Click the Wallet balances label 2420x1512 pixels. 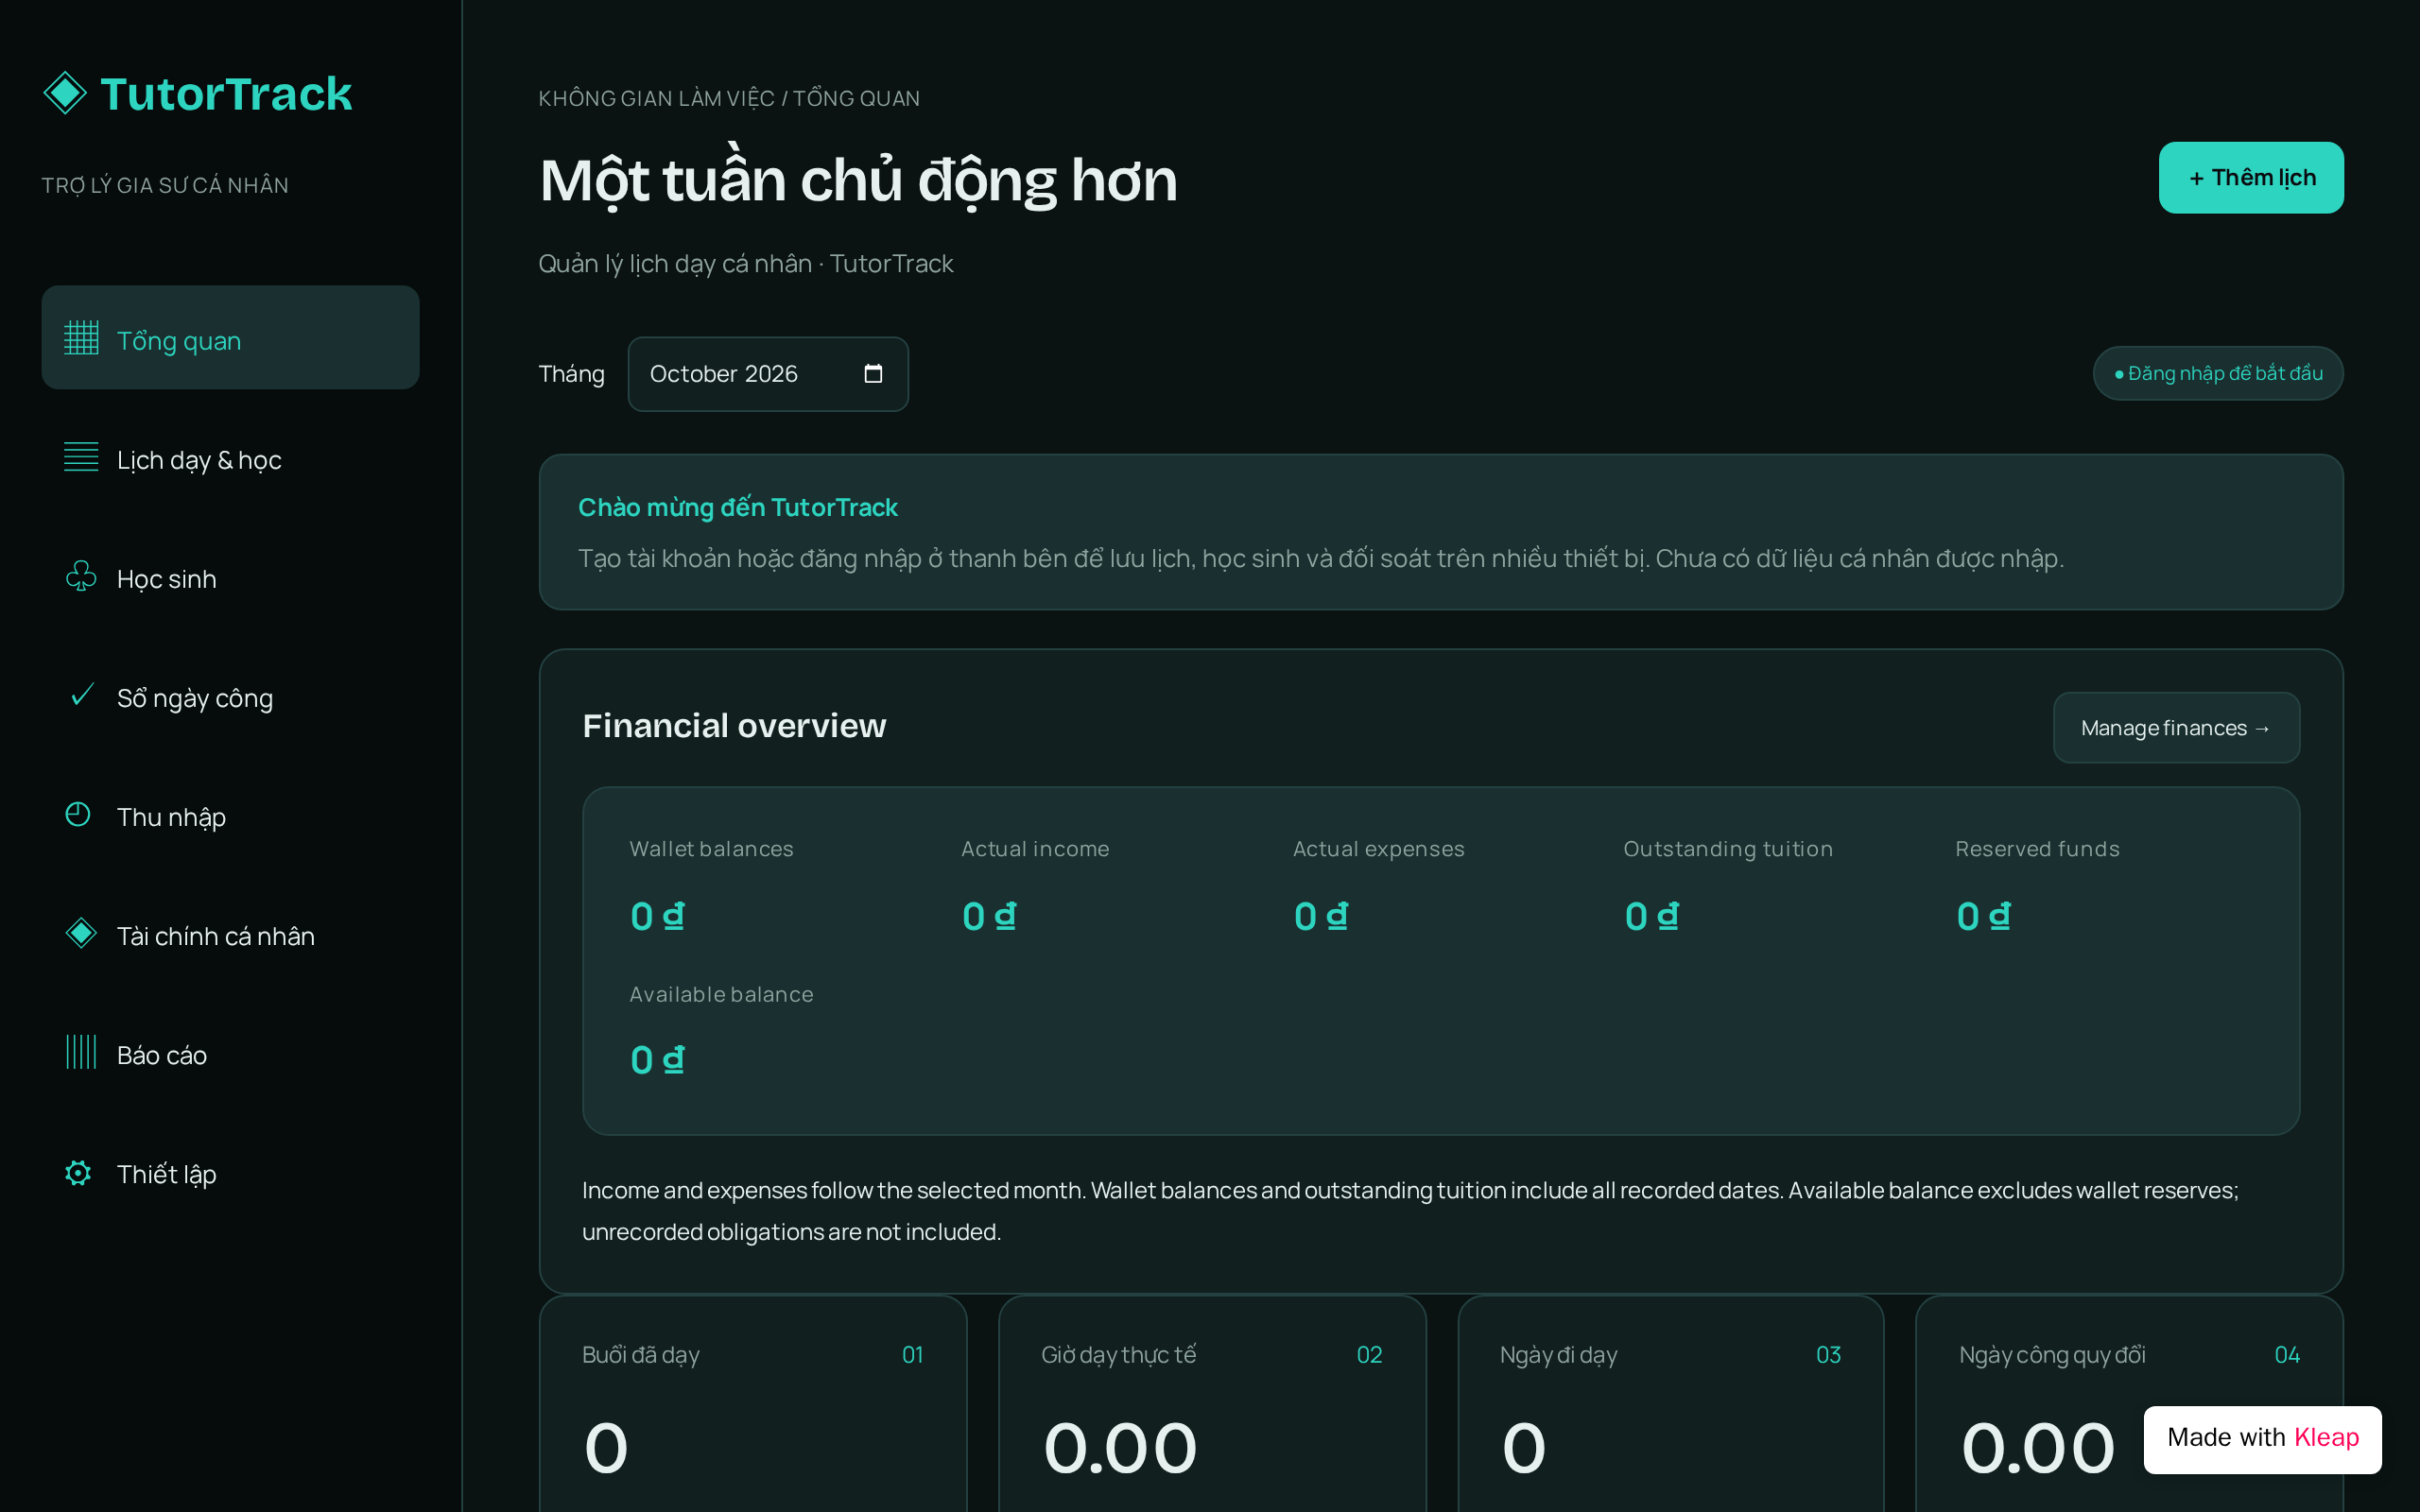click(x=711, y=849)
